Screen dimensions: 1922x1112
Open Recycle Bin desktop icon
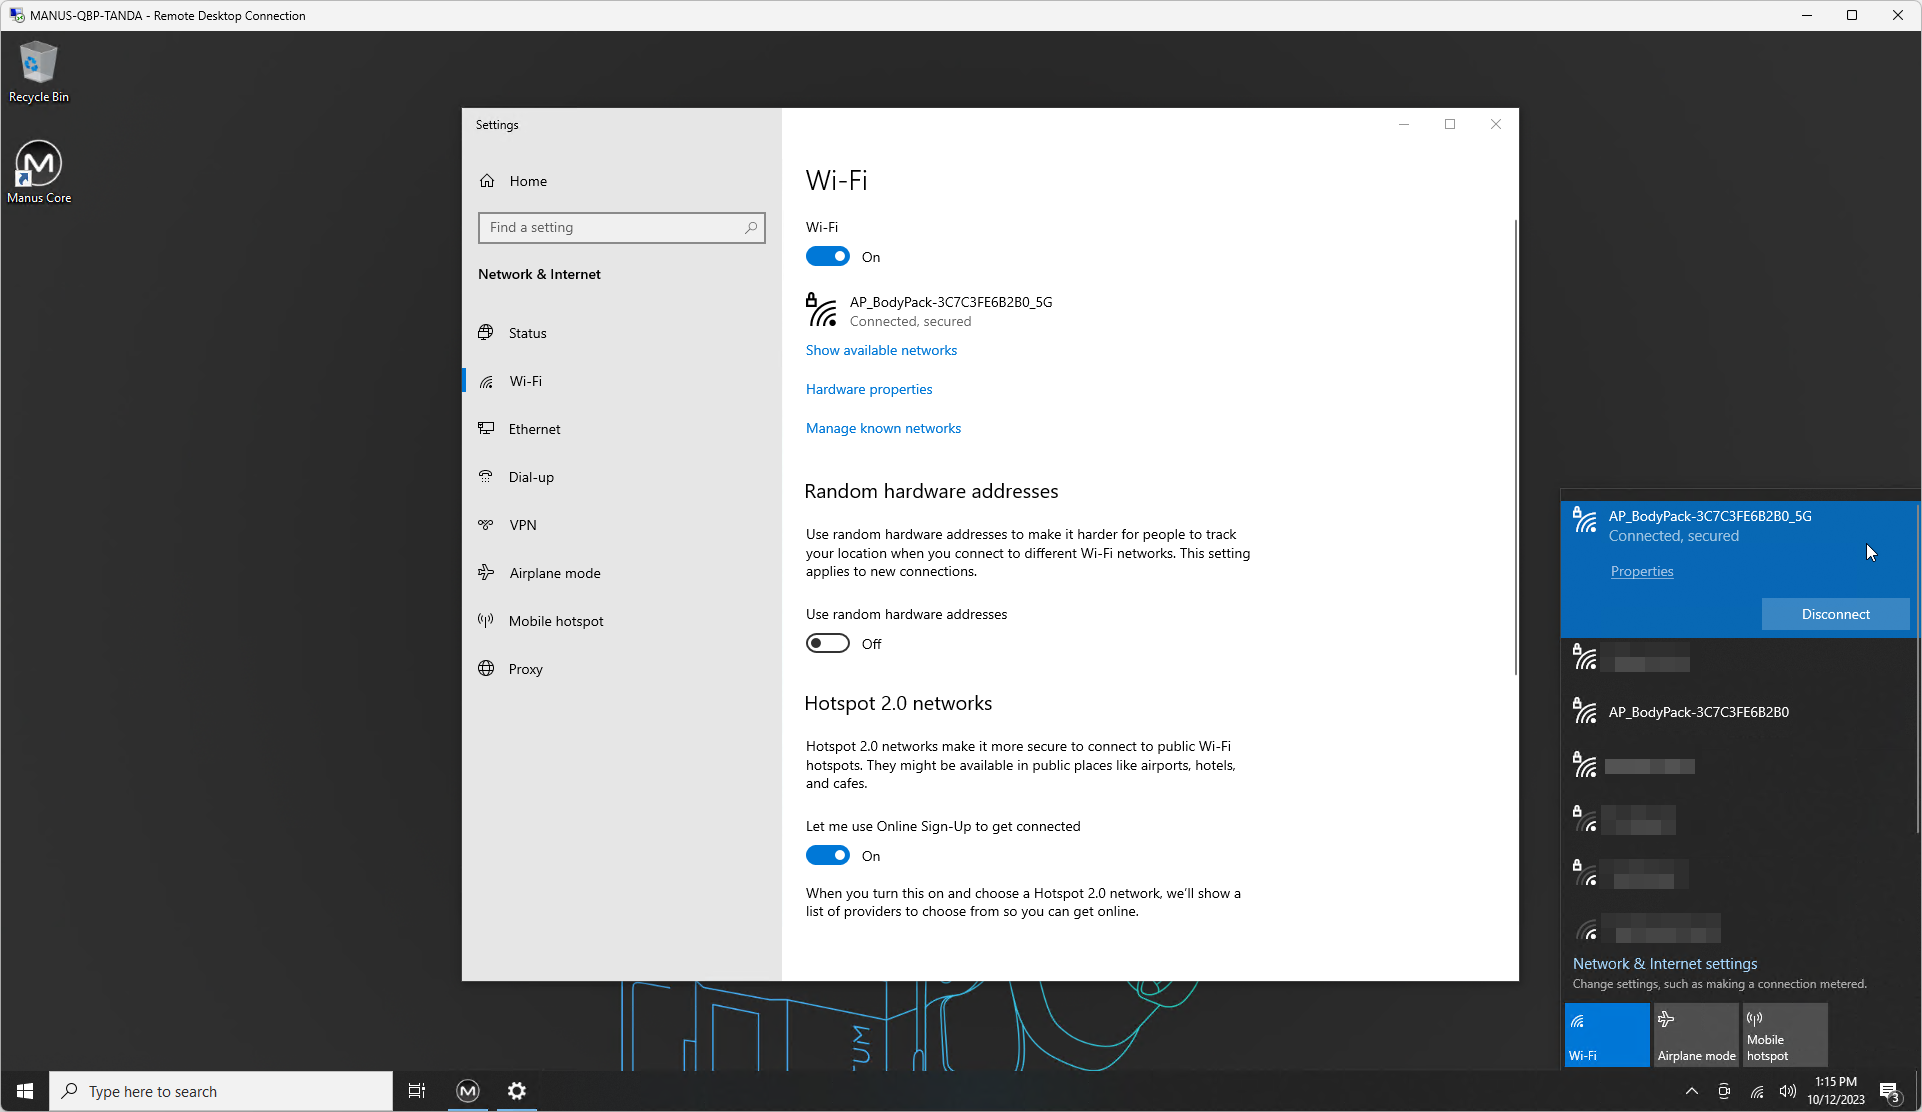click(38, 72)
